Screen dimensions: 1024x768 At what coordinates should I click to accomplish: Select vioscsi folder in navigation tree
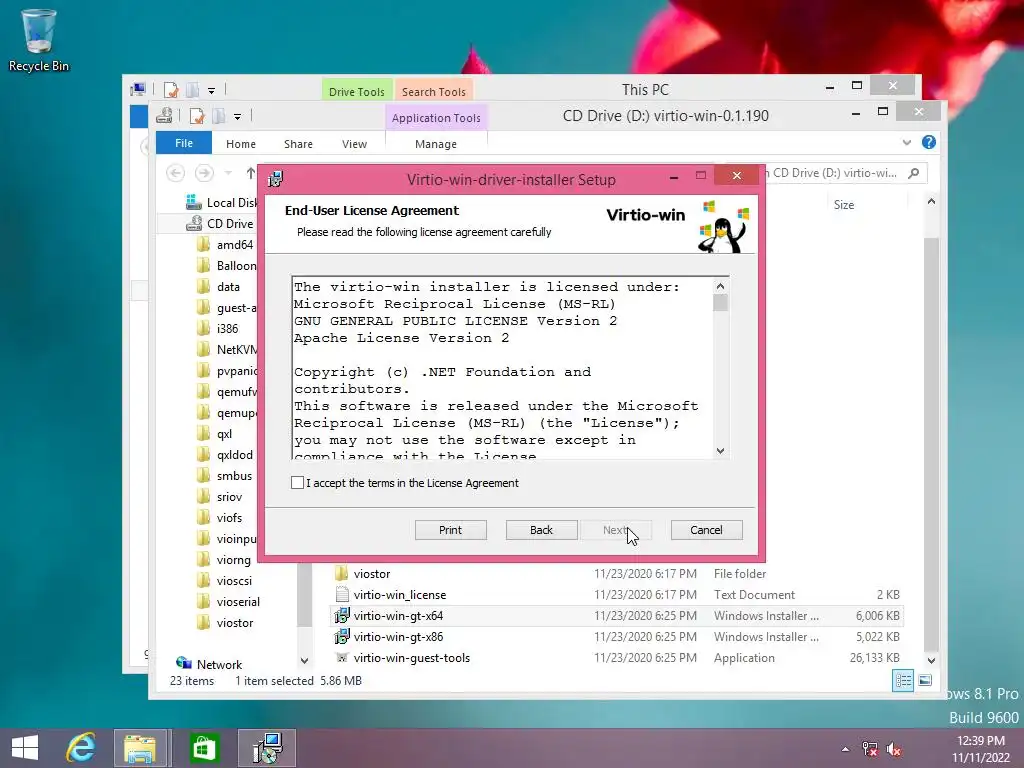tap(224, 581)
